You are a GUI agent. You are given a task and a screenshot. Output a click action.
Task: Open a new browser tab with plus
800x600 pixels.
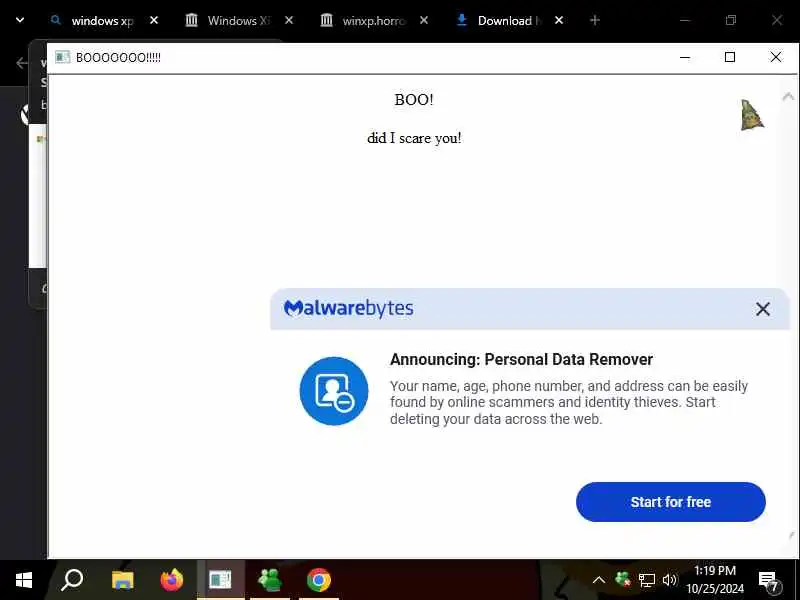pyautogui.click(x=594, y=20)
